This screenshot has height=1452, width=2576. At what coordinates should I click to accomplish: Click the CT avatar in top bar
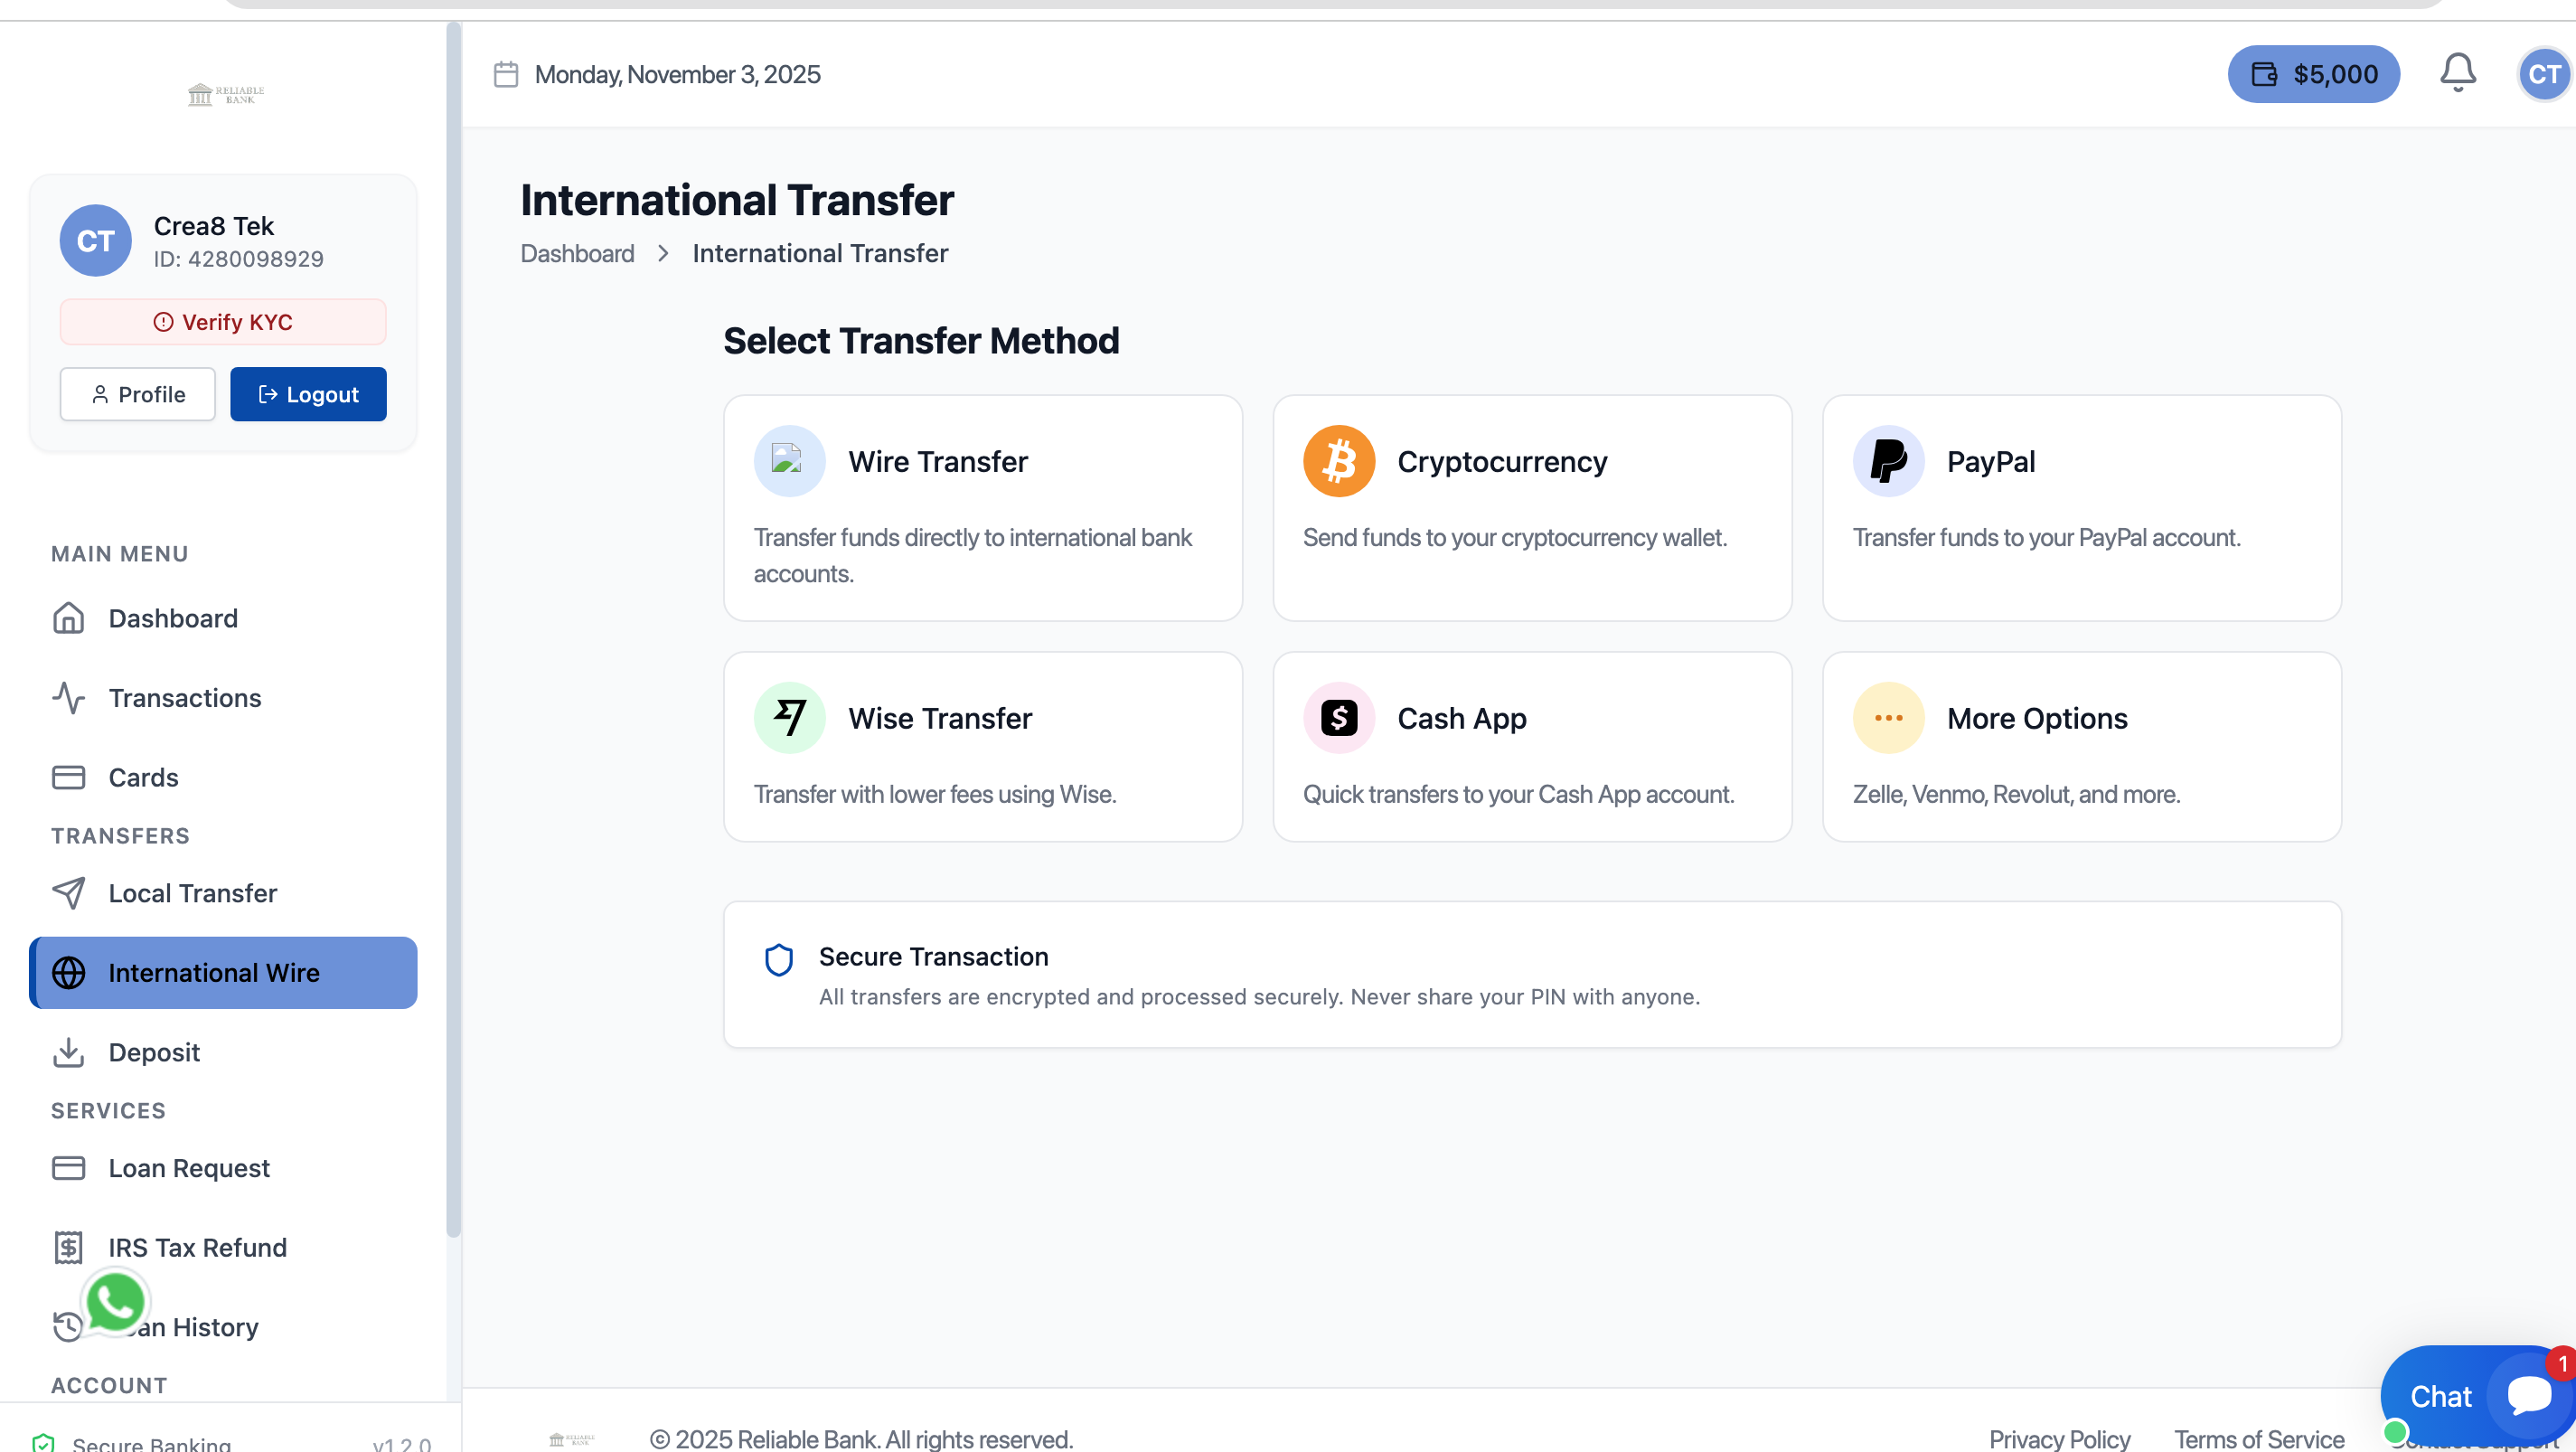click(2543, 74)
